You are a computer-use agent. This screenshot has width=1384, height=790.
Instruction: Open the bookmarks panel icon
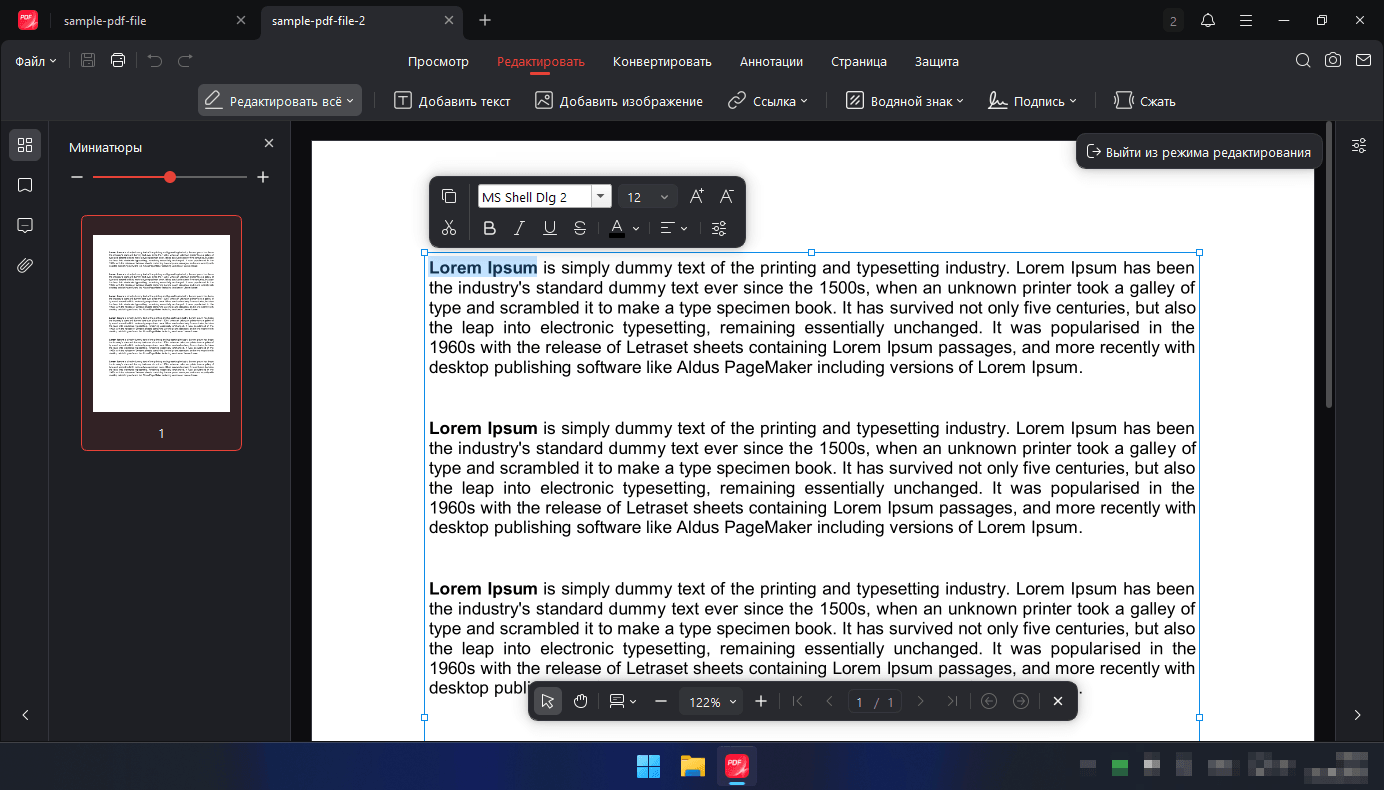pos(25,185)
